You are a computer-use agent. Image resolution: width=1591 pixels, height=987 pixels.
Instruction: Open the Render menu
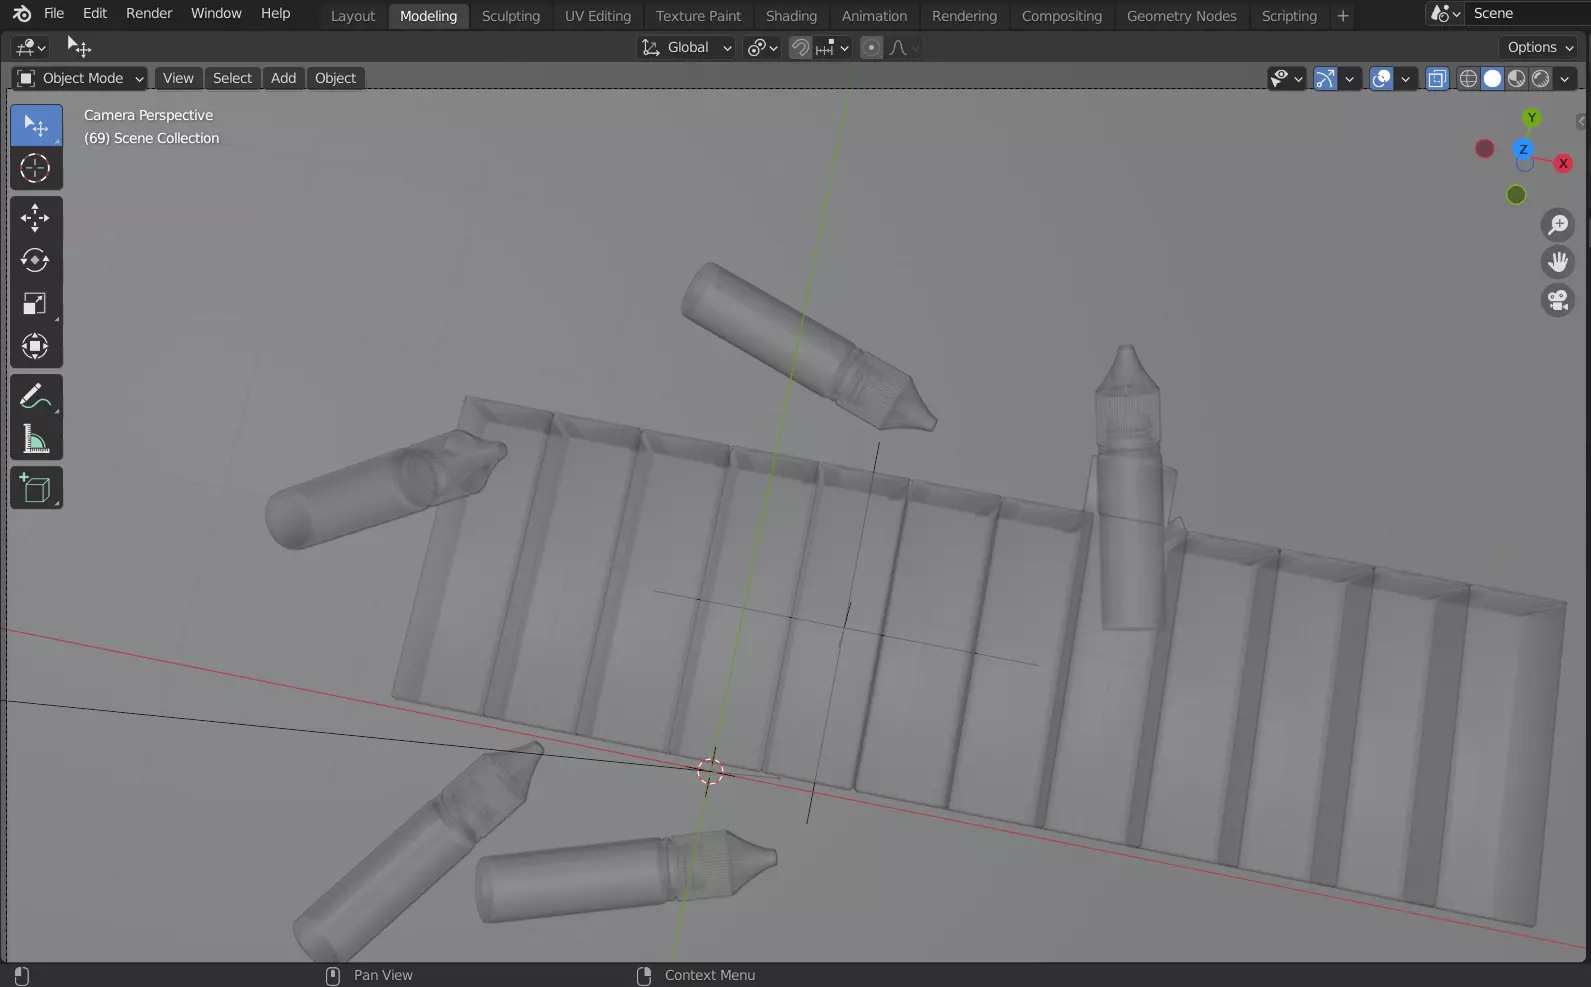(149, 13)
